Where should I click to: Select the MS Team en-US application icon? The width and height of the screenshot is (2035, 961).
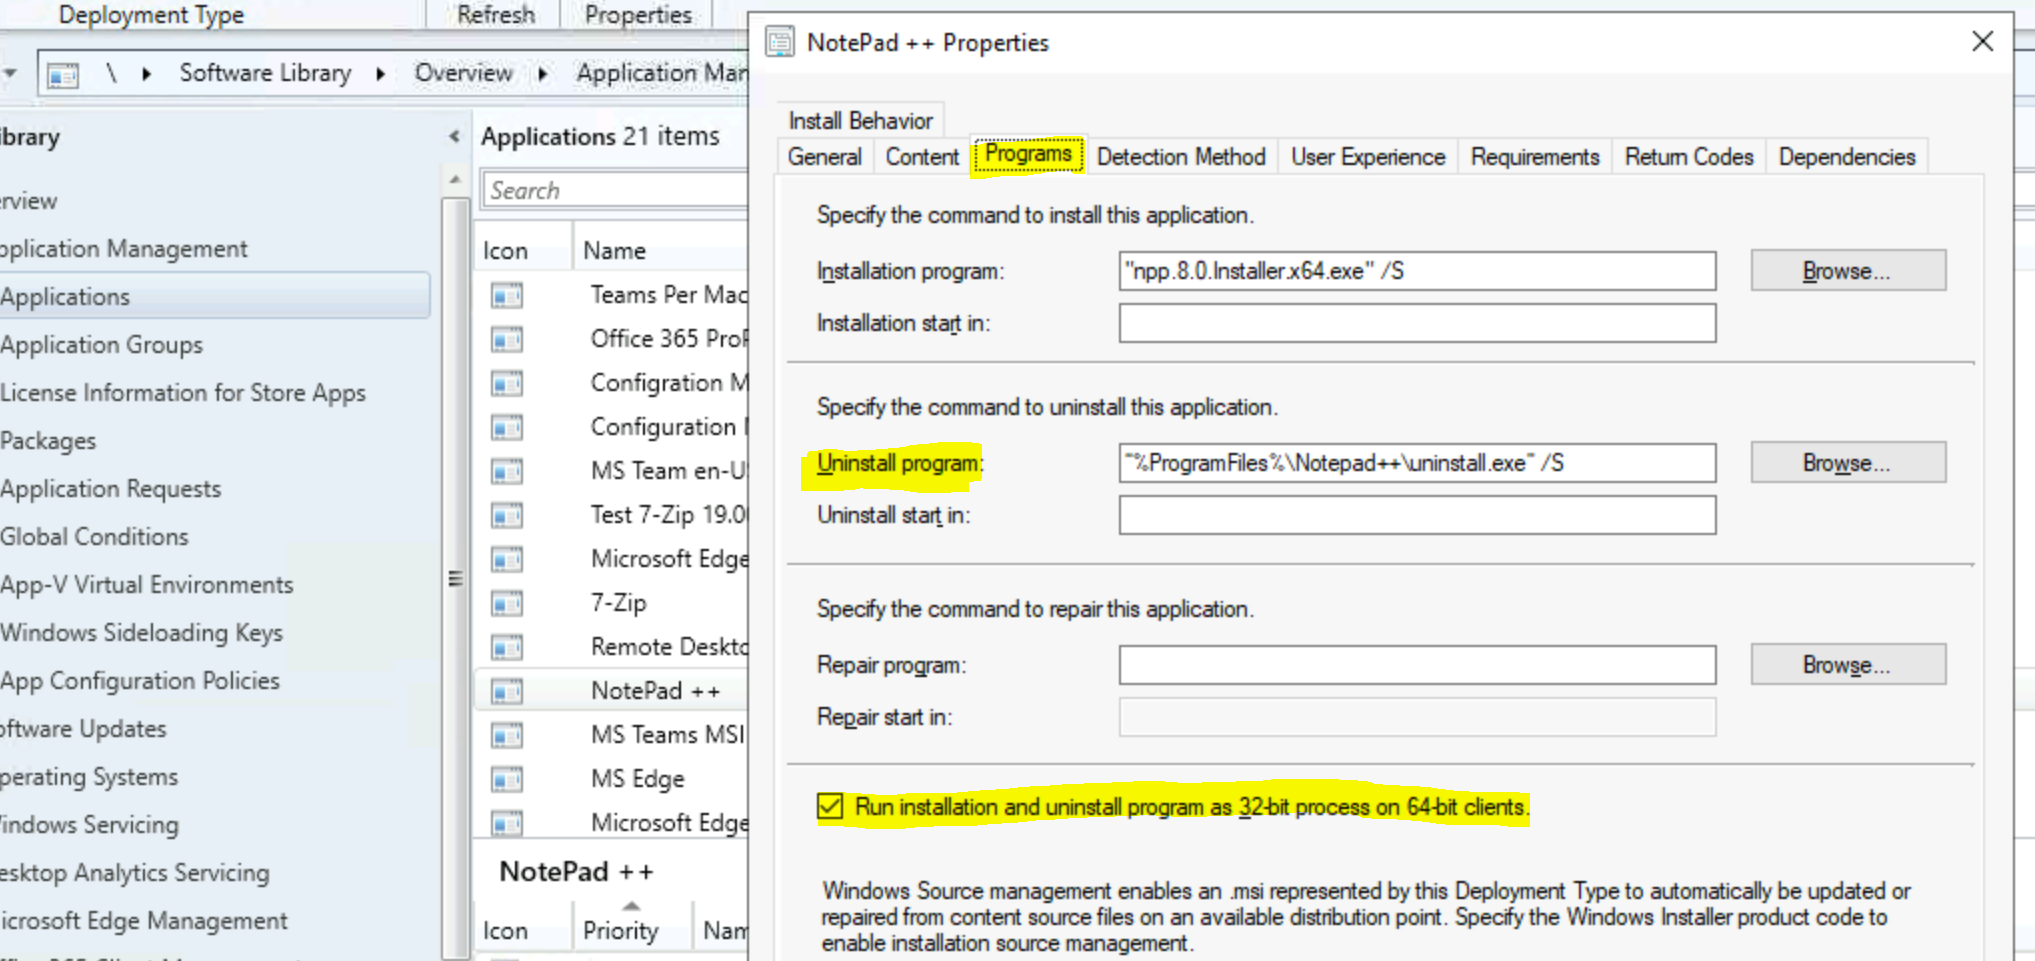pos(507,470)
